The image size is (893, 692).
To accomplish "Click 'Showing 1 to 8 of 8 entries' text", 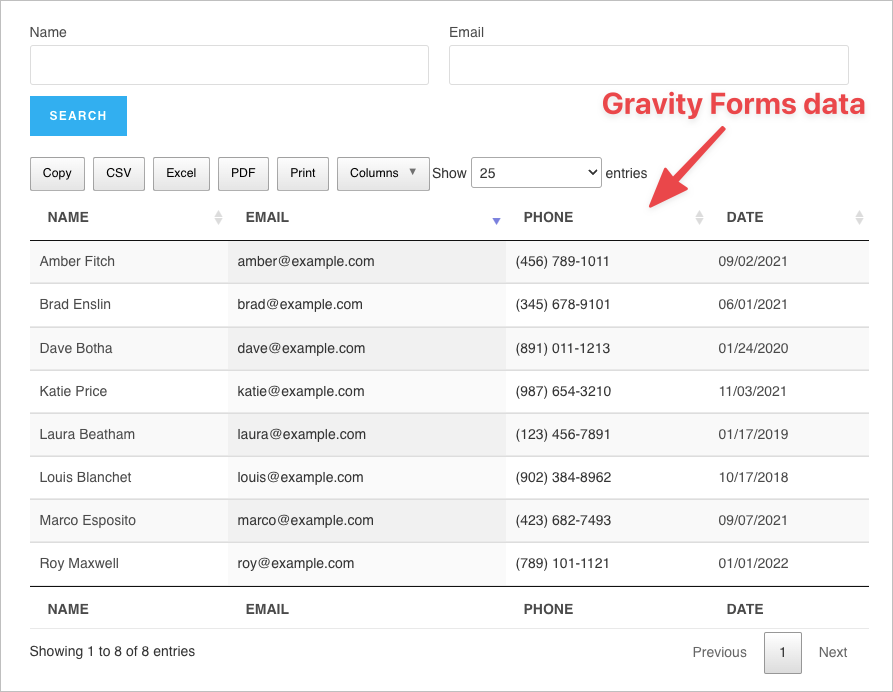I will (x=112, y=652).
